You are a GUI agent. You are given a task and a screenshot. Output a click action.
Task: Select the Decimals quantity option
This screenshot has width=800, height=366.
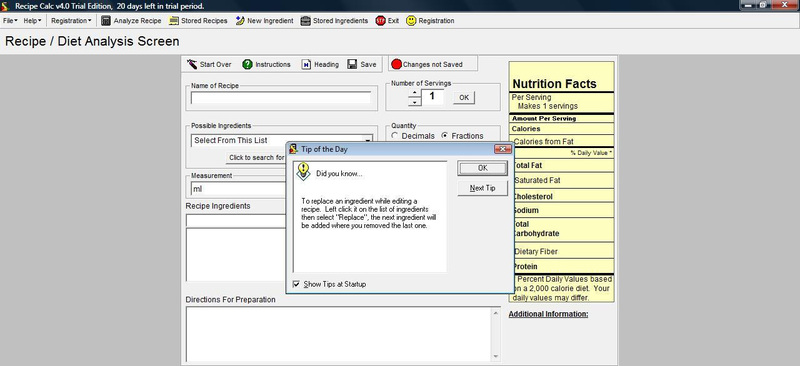point(394,136)
